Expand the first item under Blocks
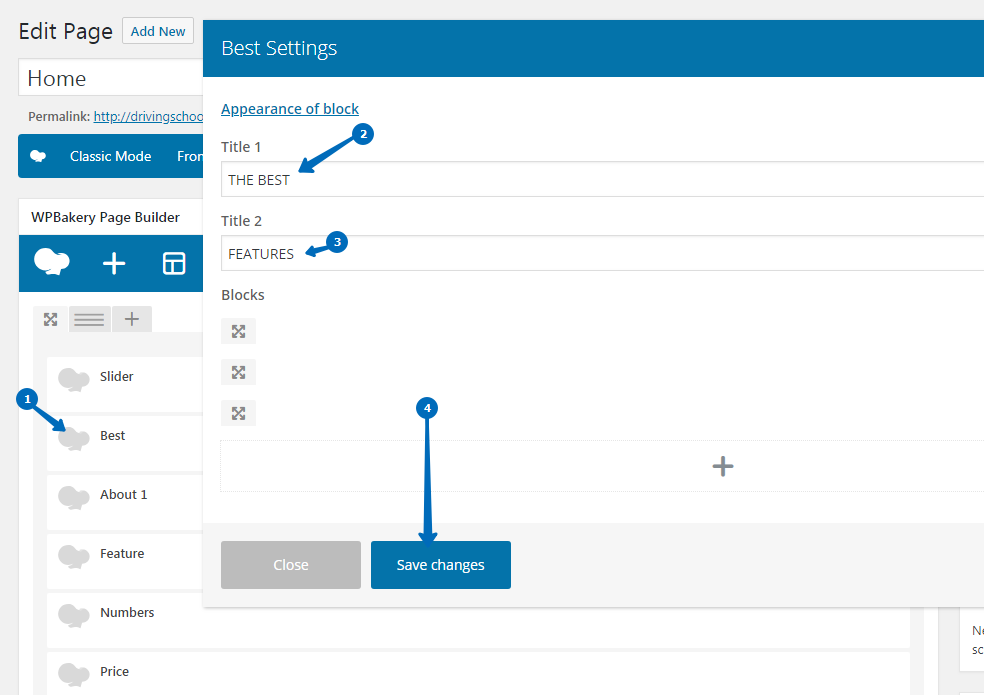This screenshot has height=695, width=984. tap(238, 331)
